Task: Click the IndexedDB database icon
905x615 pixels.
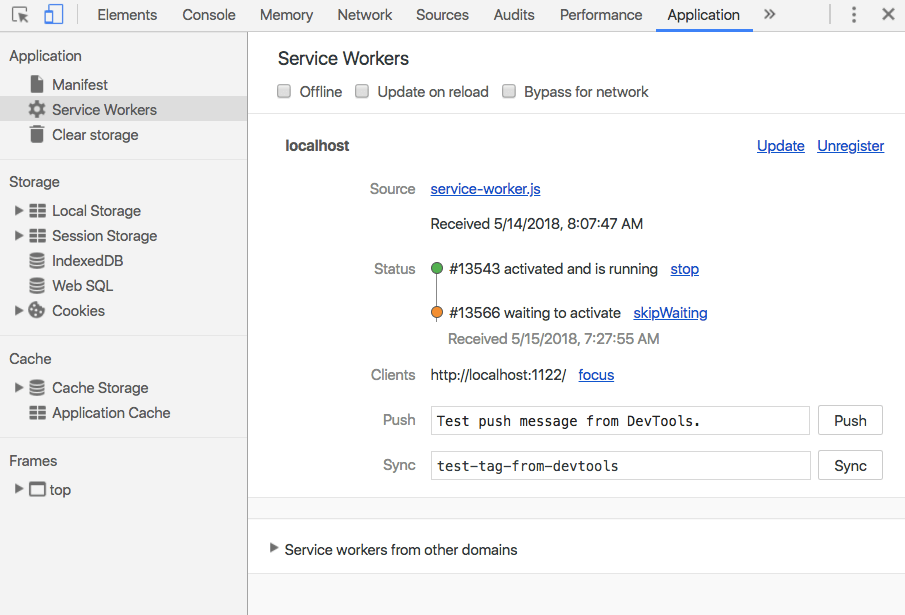Action: point(37,261)
